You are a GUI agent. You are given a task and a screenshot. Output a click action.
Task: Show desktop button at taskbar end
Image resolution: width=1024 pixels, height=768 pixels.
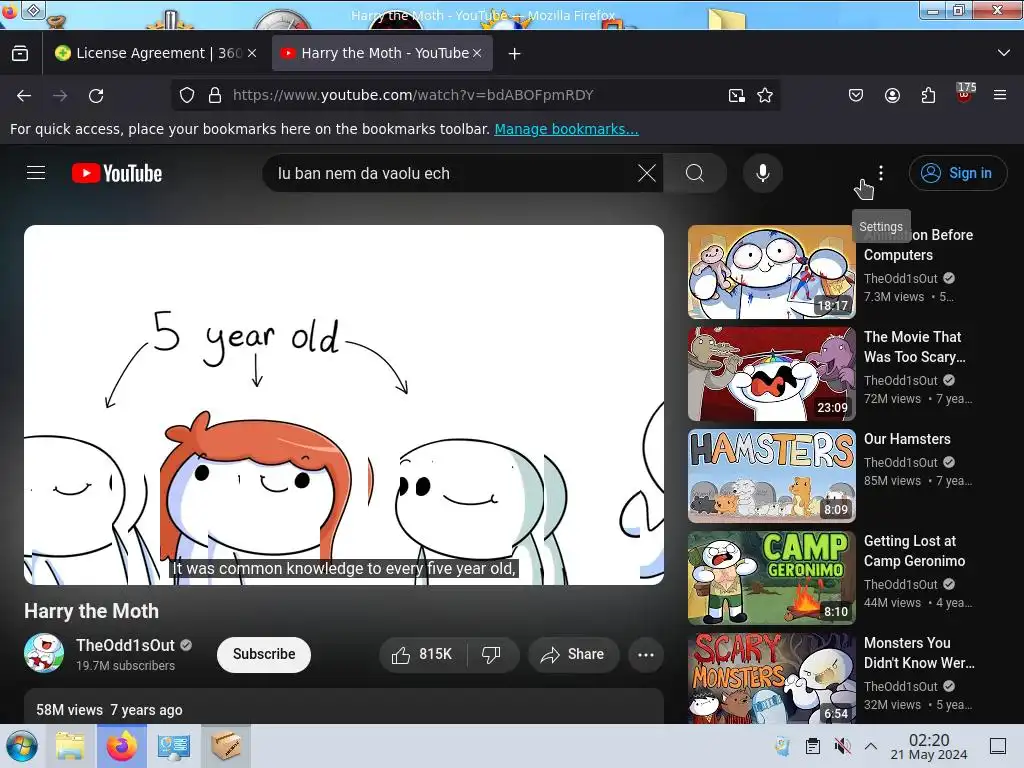998,746
